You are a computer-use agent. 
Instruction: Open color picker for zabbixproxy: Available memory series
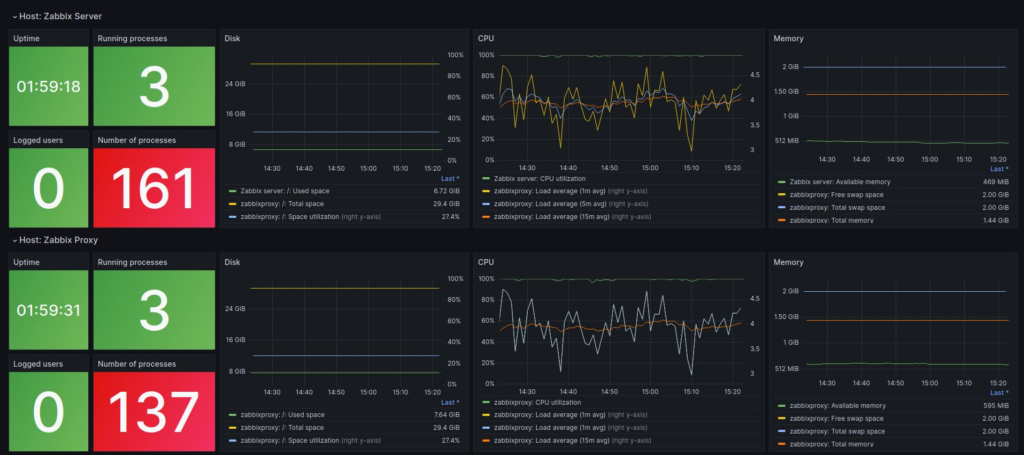pyautogui.click(x=782, y=407)
